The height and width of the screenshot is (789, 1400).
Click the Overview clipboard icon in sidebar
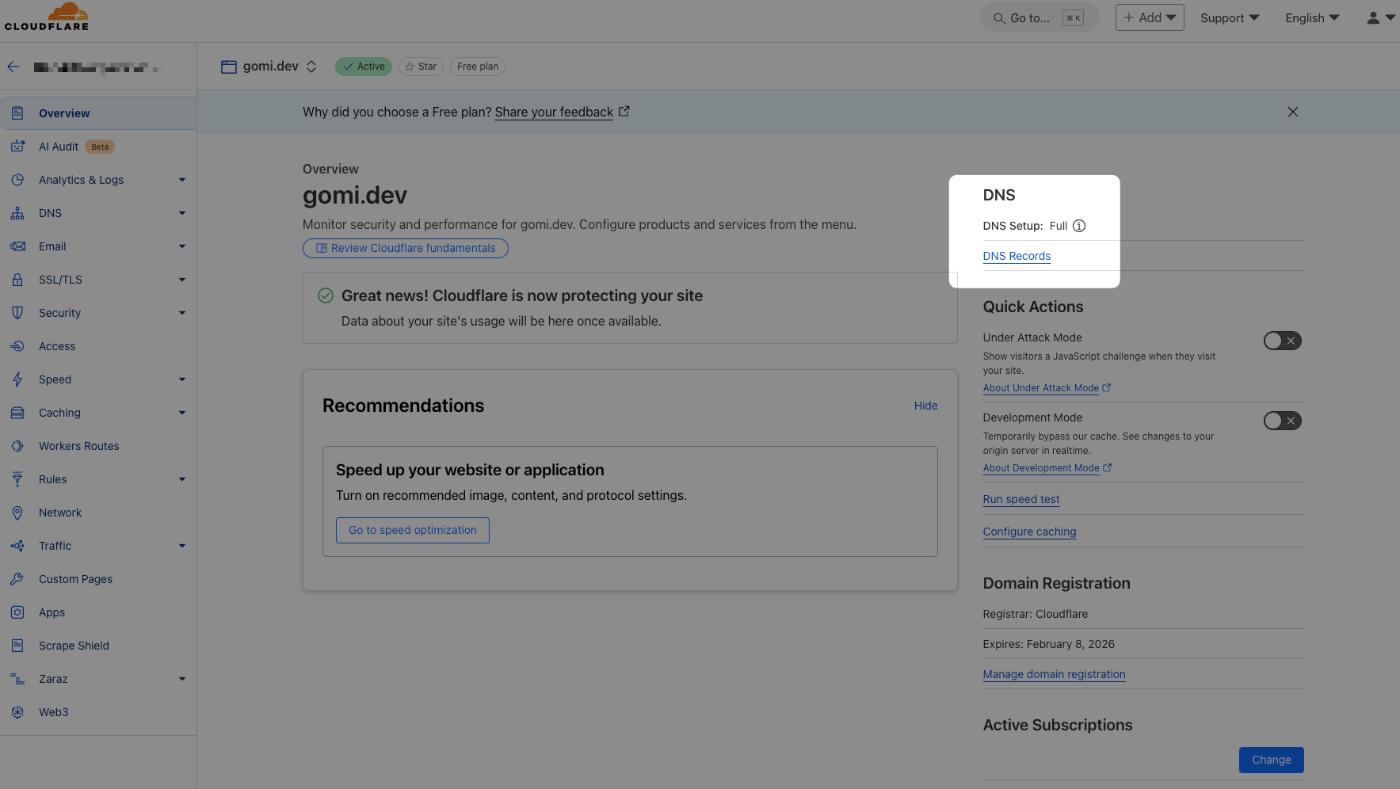17,113
